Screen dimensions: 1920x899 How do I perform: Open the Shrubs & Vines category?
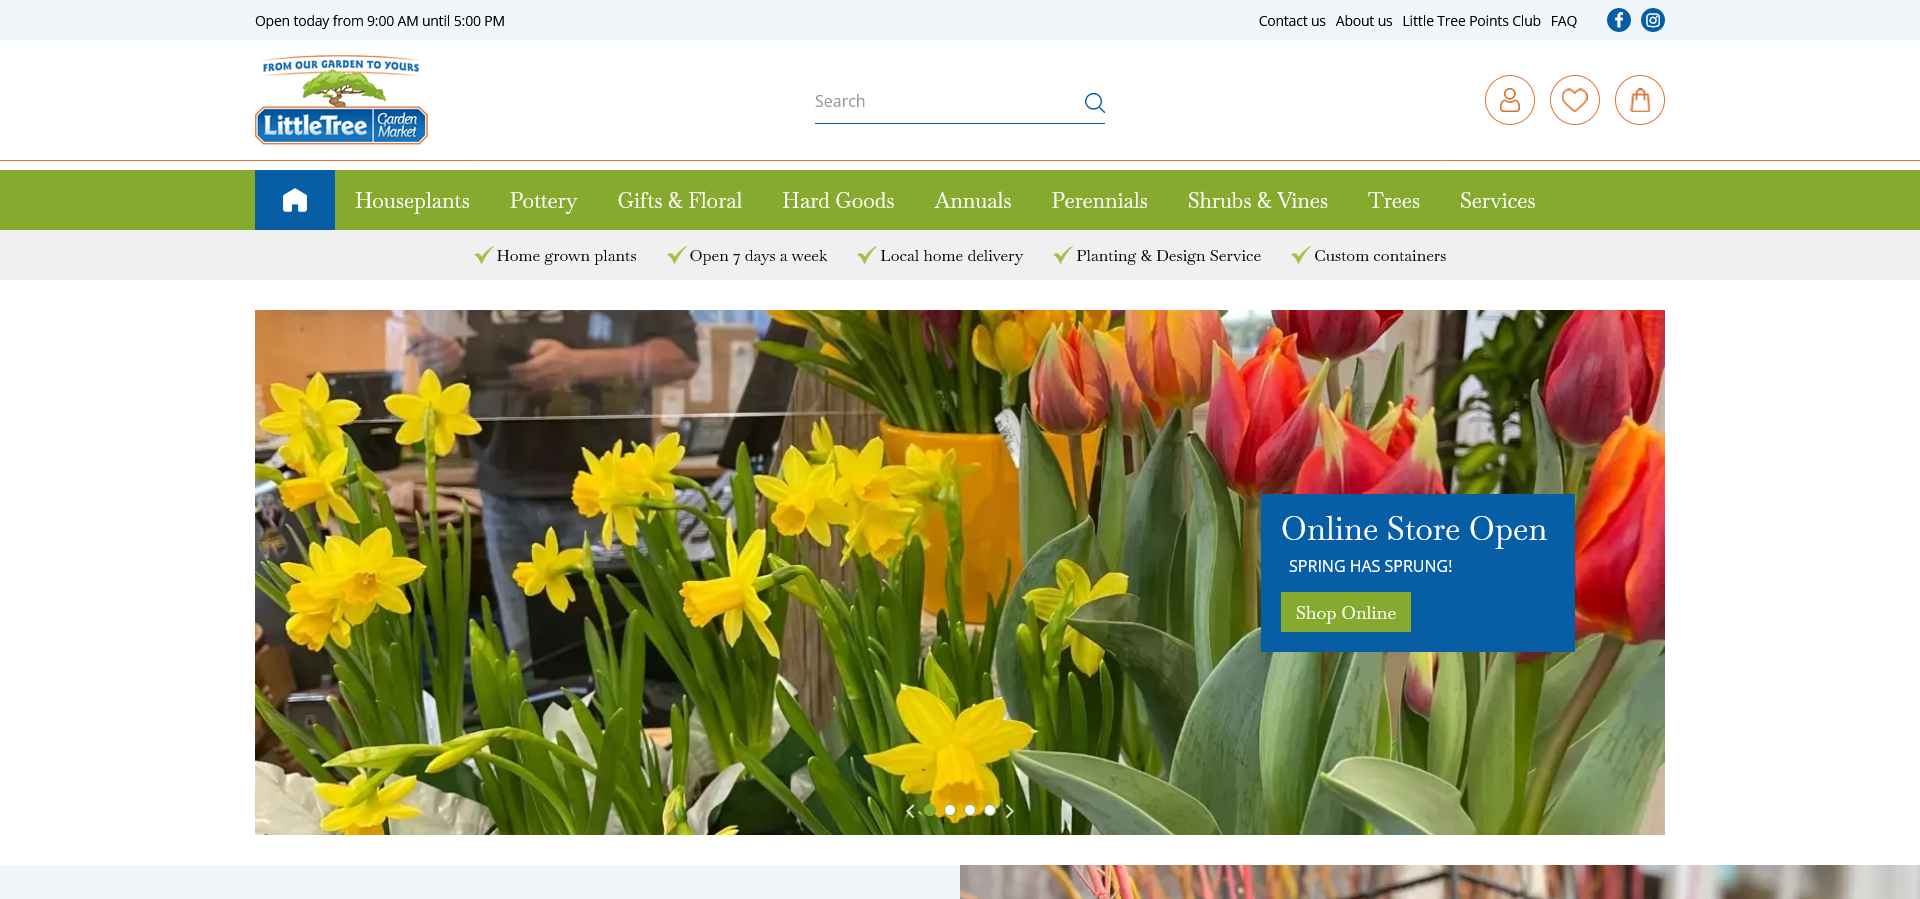coord(1257,200)
